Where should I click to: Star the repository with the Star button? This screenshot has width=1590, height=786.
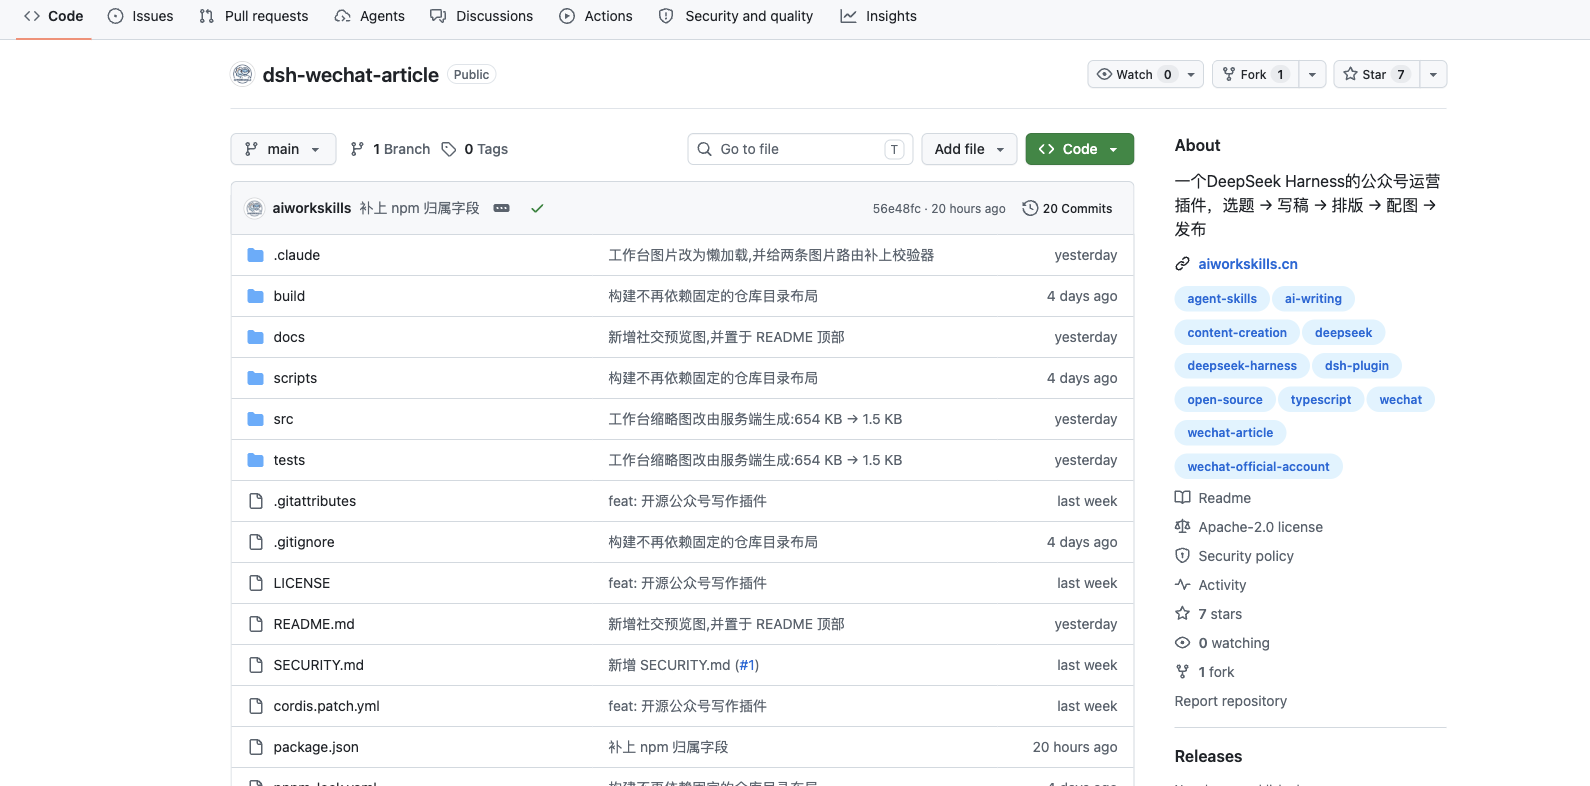click(x=1376, y=74)
